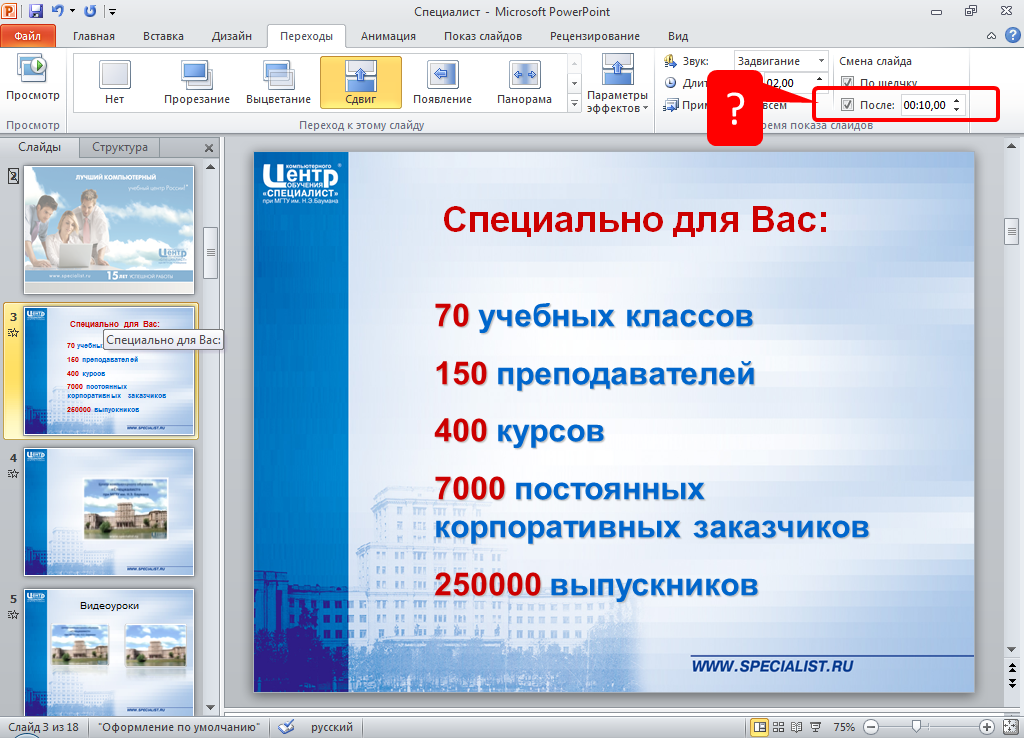
Task: Start slideshow from status bar icon
Action: coord(817,727)
